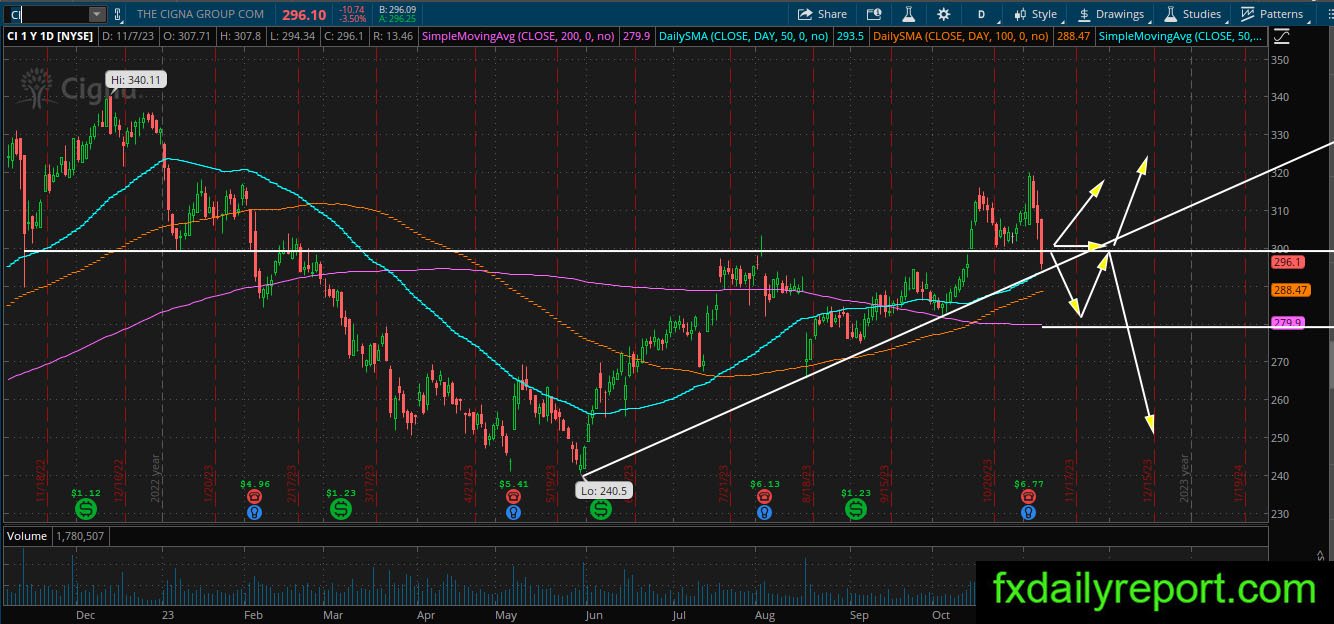This screenshot has height=624, width=1334.
Task: Click the $1.23 dividend icon in March
Action: 341,510
